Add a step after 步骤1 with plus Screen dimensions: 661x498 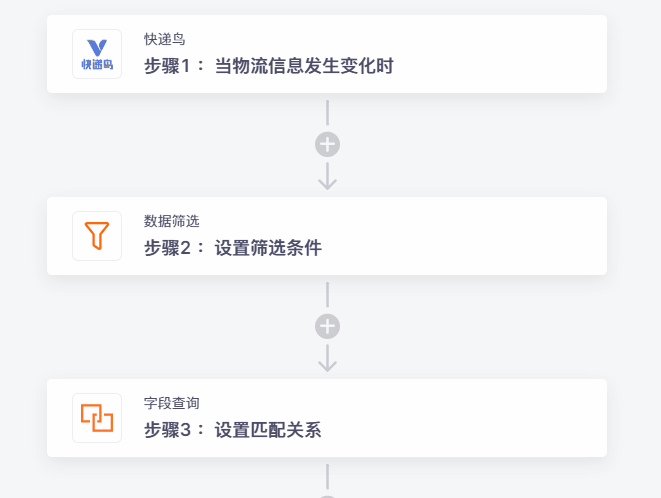(x=328, y=145)
